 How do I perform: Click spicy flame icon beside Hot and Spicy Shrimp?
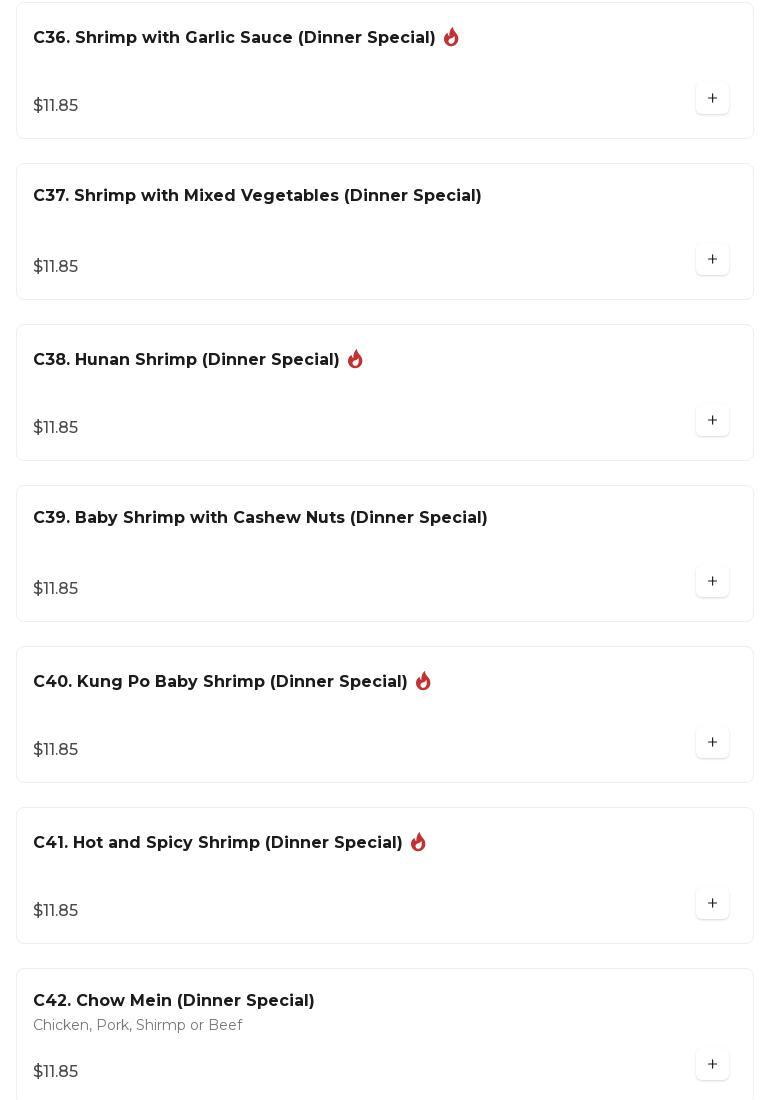(418, 842)
